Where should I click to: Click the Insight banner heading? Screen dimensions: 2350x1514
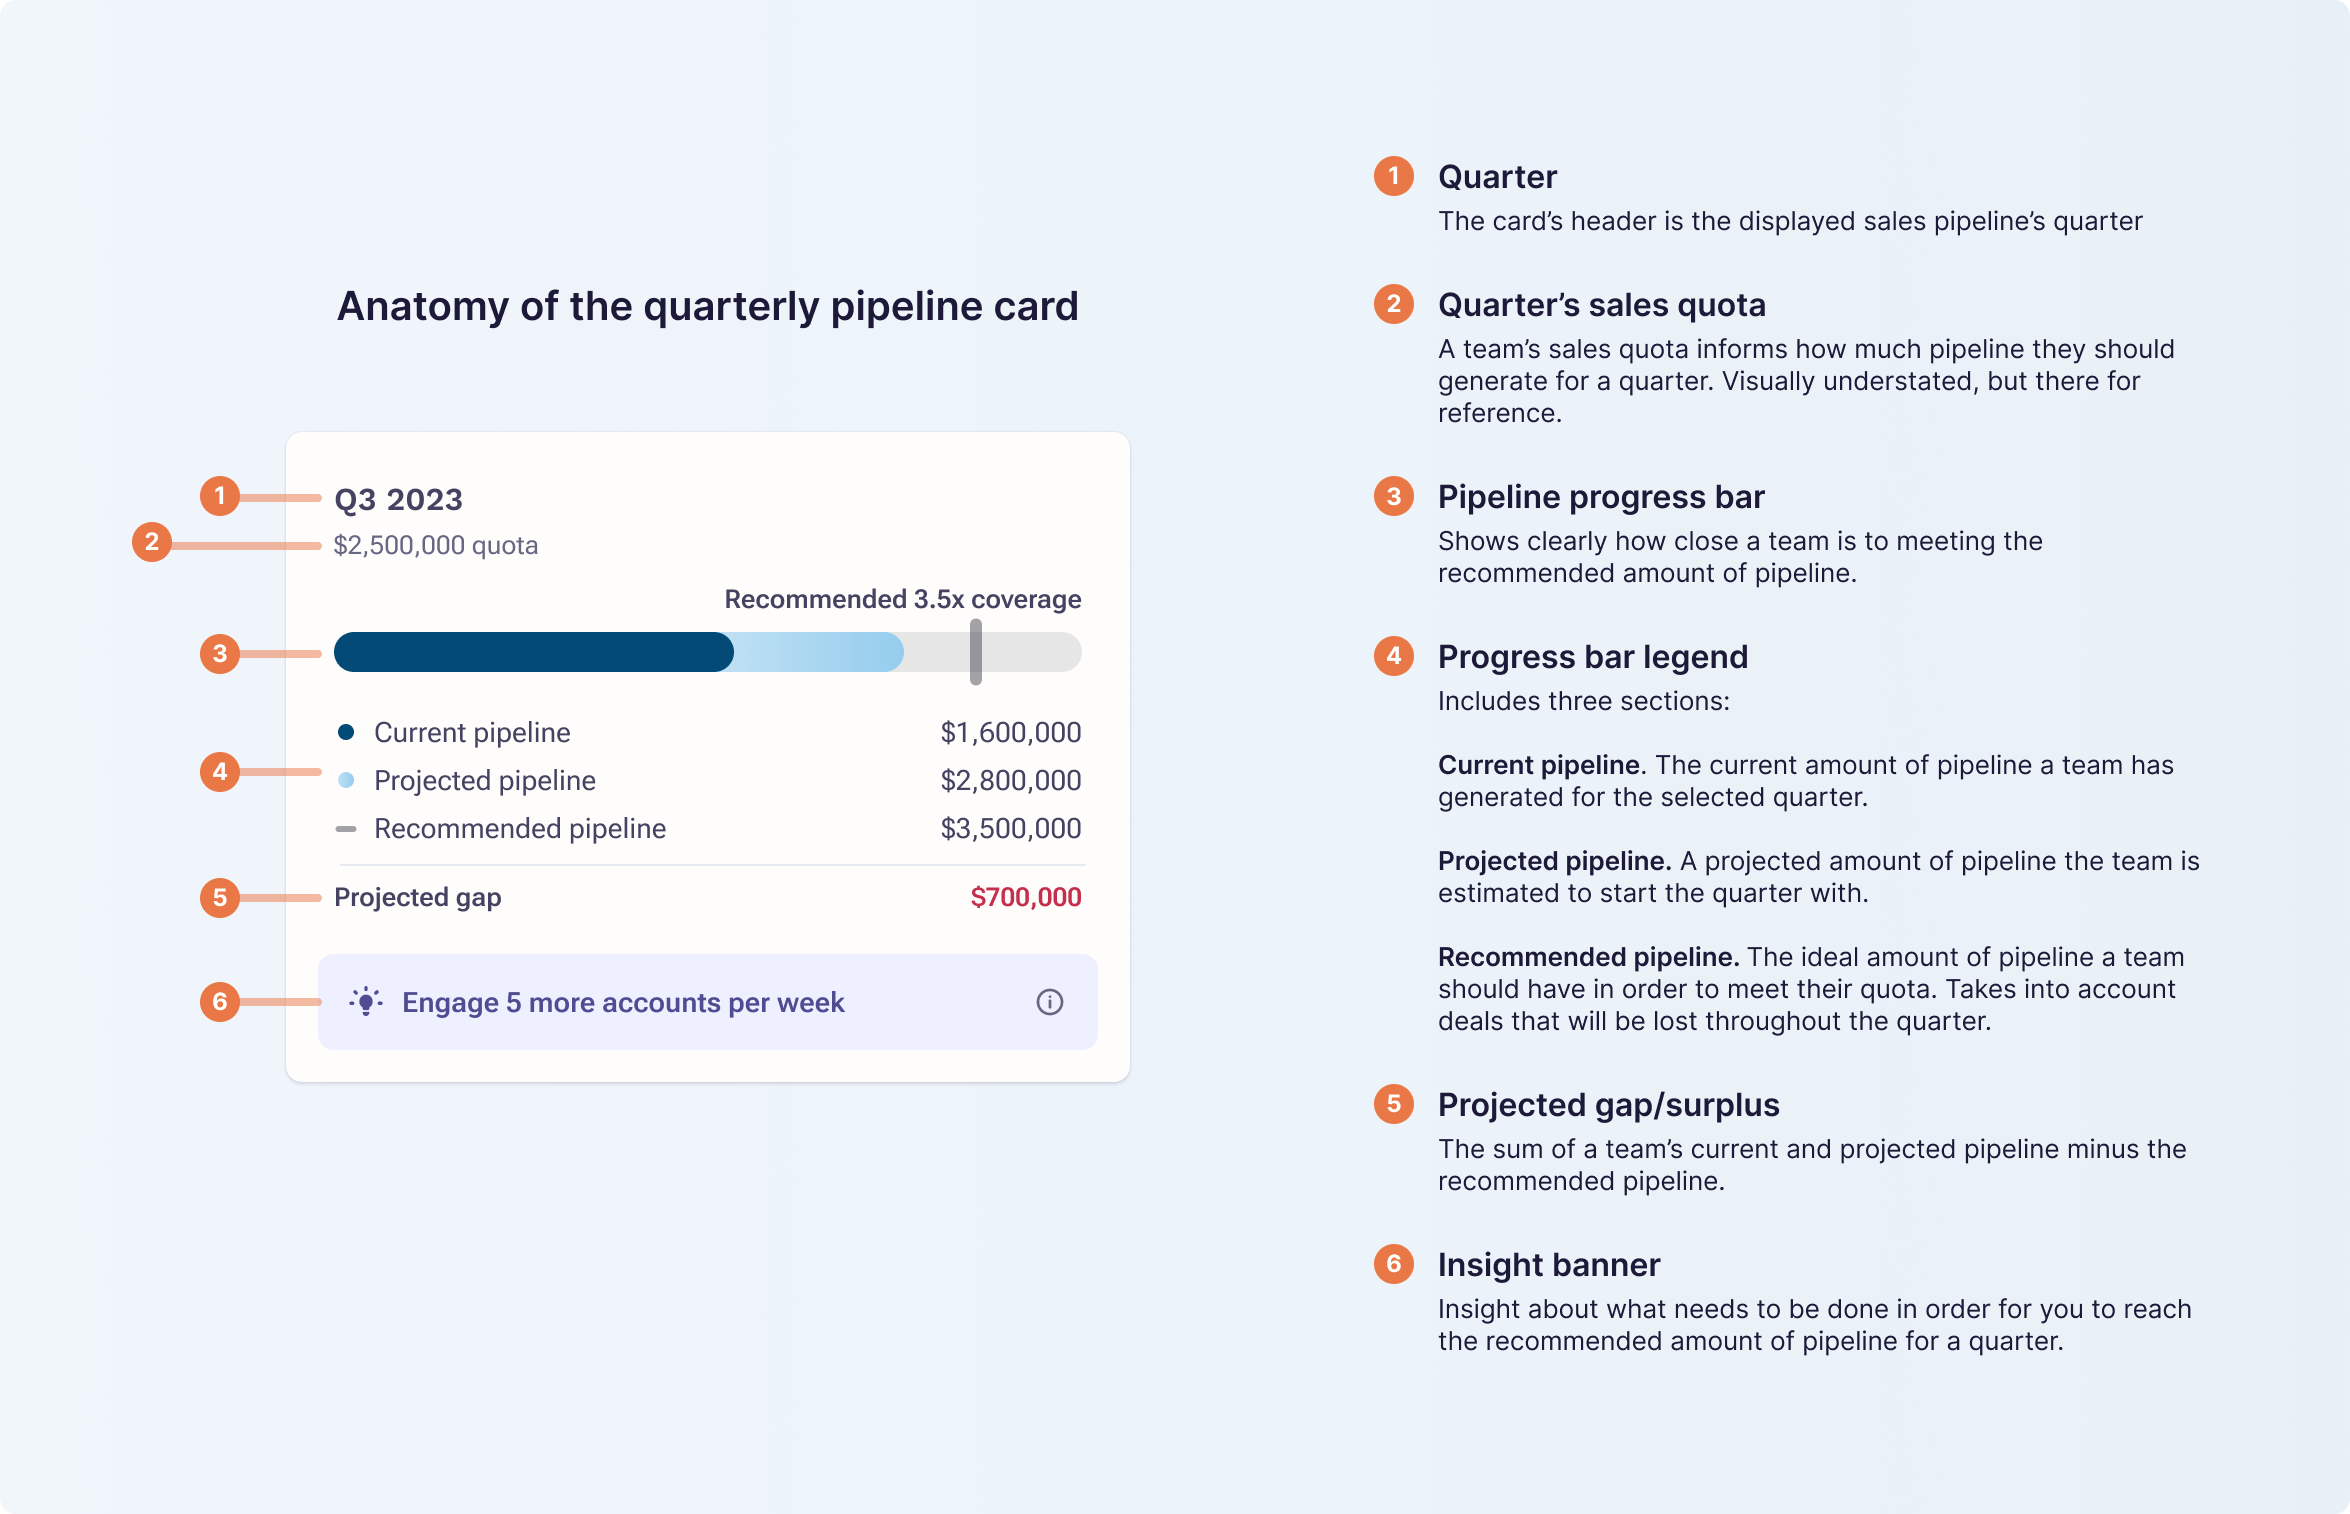click(x=1548, y=1265)
